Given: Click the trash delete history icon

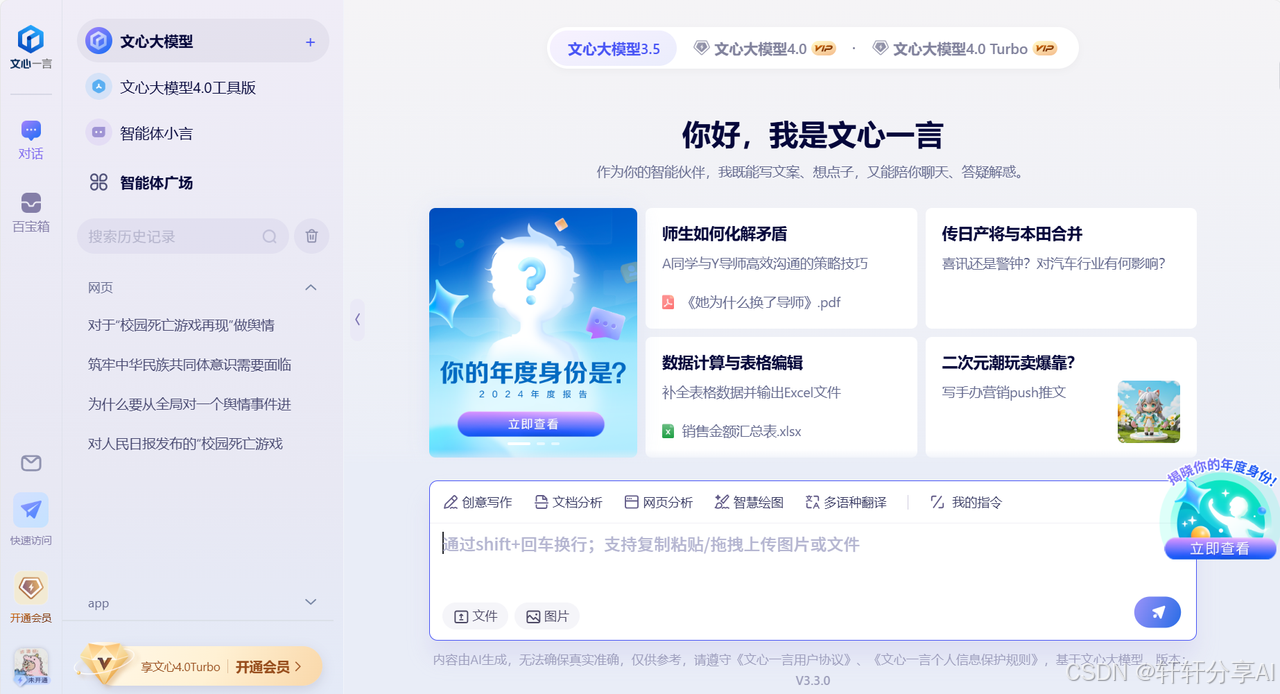Looking at the screenshot, I should tap(311, 237).
